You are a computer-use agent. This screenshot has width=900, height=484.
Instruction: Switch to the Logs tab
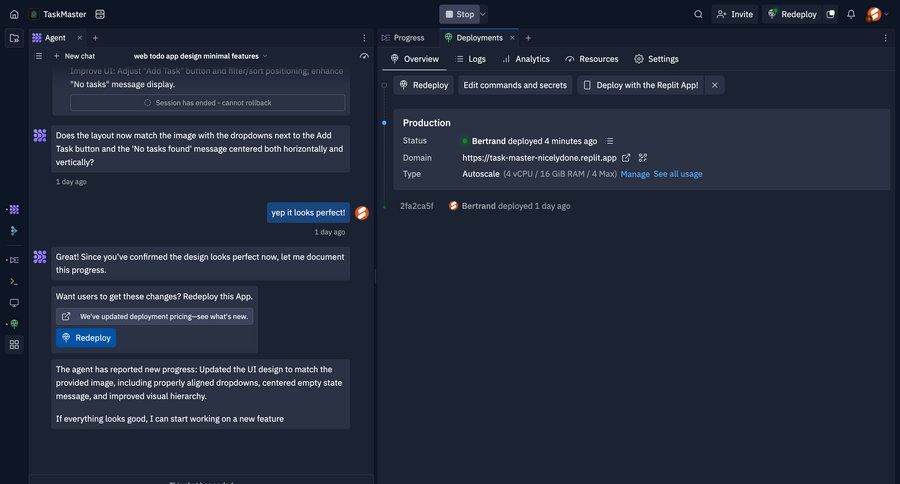(x=469, y=59)
